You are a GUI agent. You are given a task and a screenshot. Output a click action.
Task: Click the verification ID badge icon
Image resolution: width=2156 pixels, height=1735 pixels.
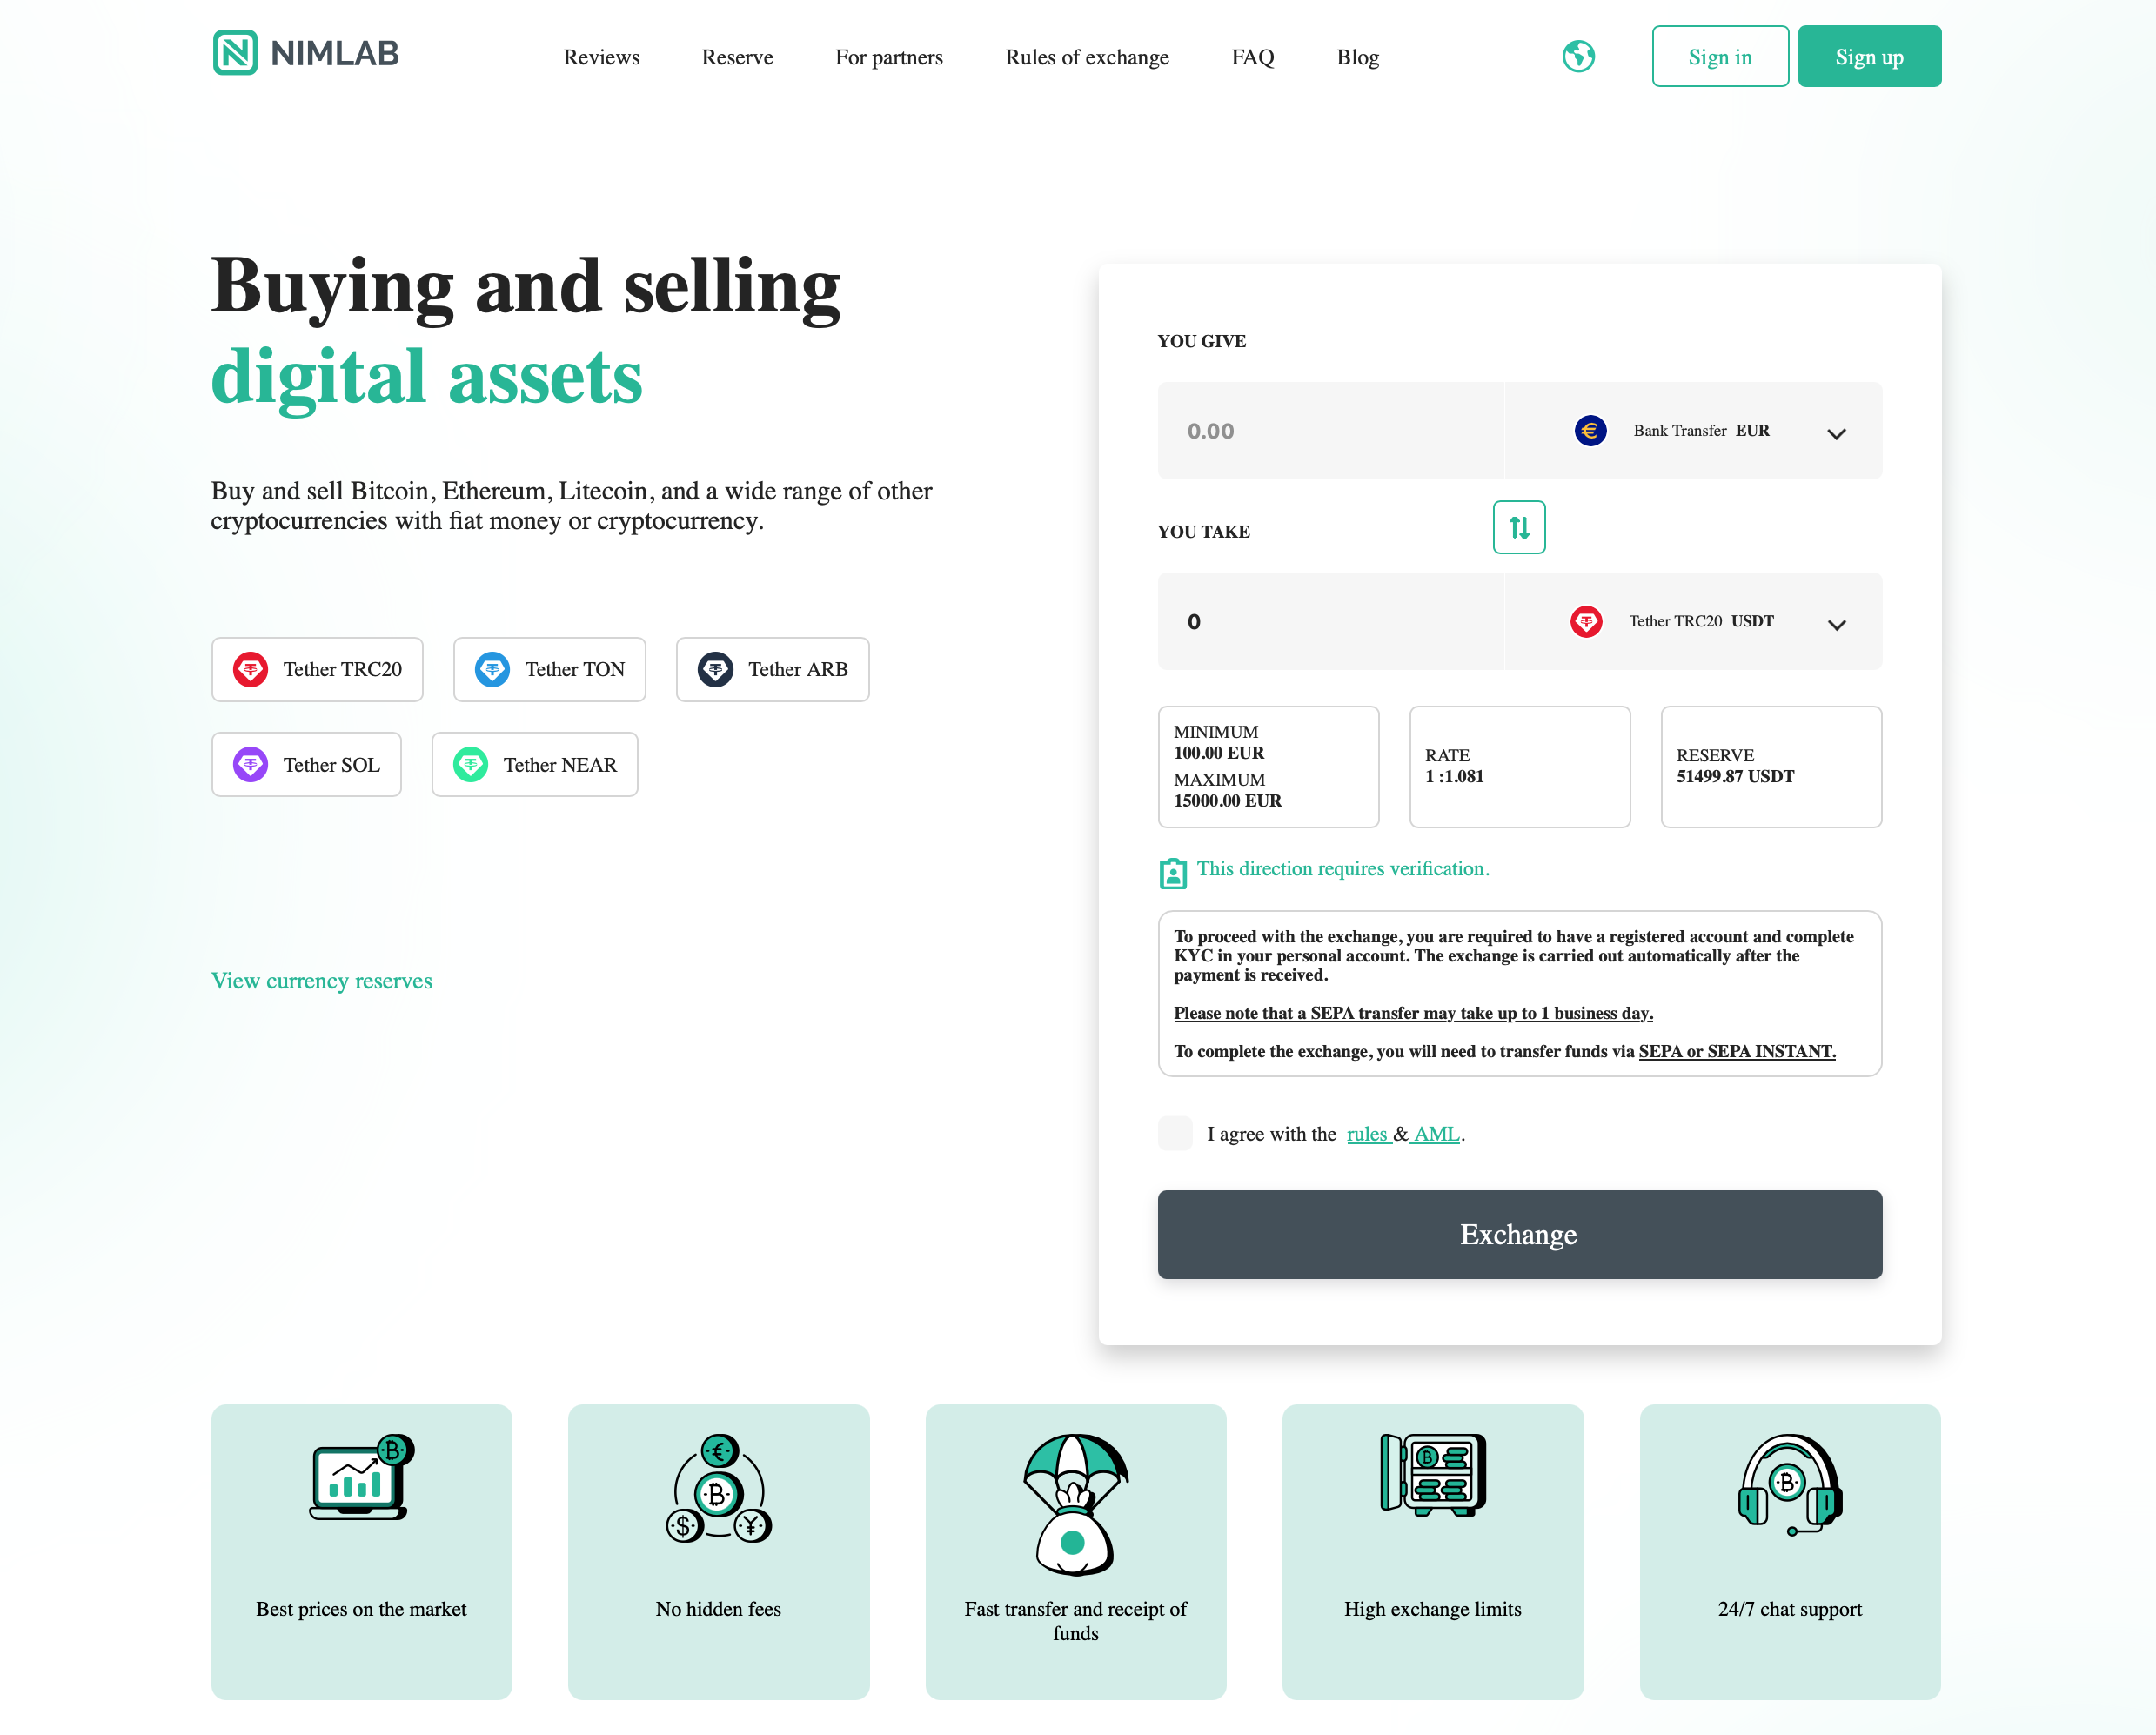coord(1172,873)
